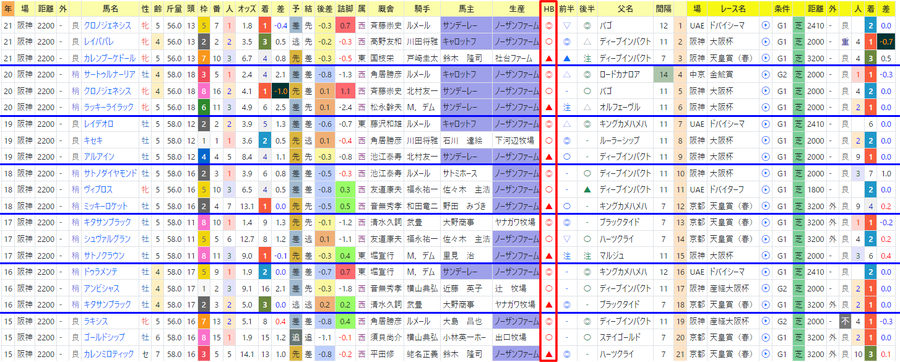Select sire cell ルーラーシップ
This screenshot has height=362, width=900.
pos(625,140)
